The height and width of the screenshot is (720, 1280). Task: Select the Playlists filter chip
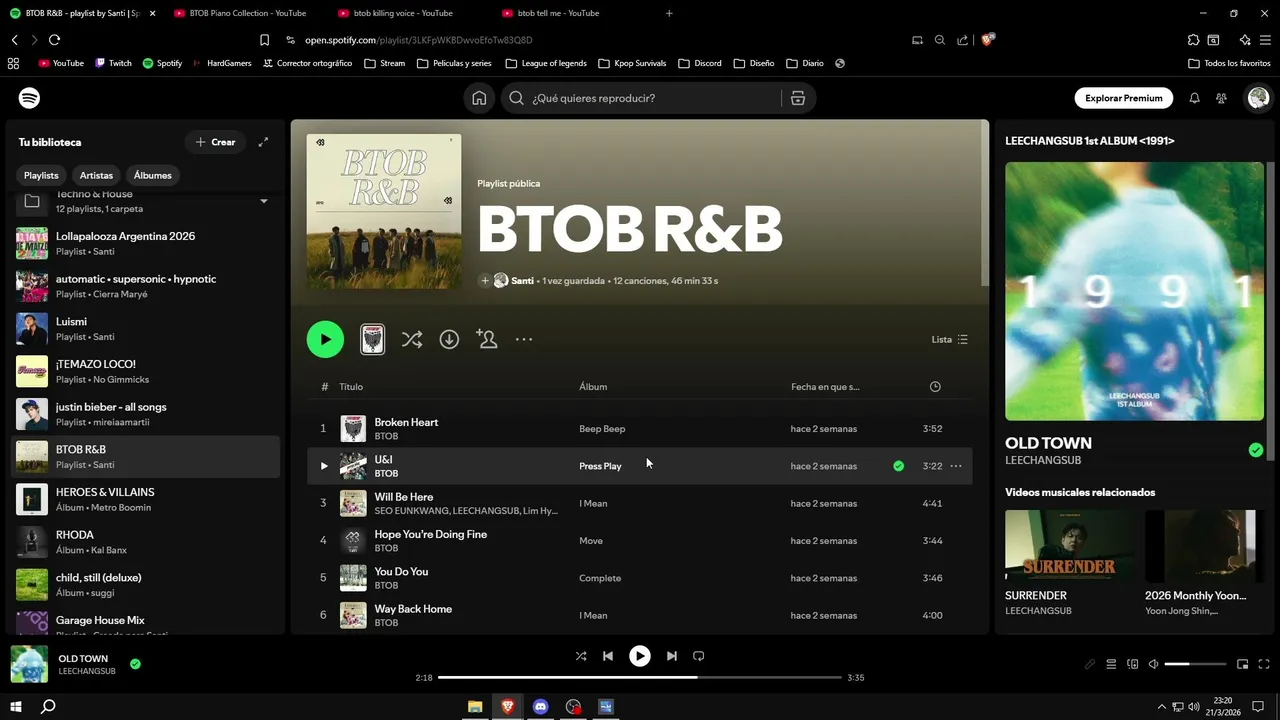click(x=41, y=175)
